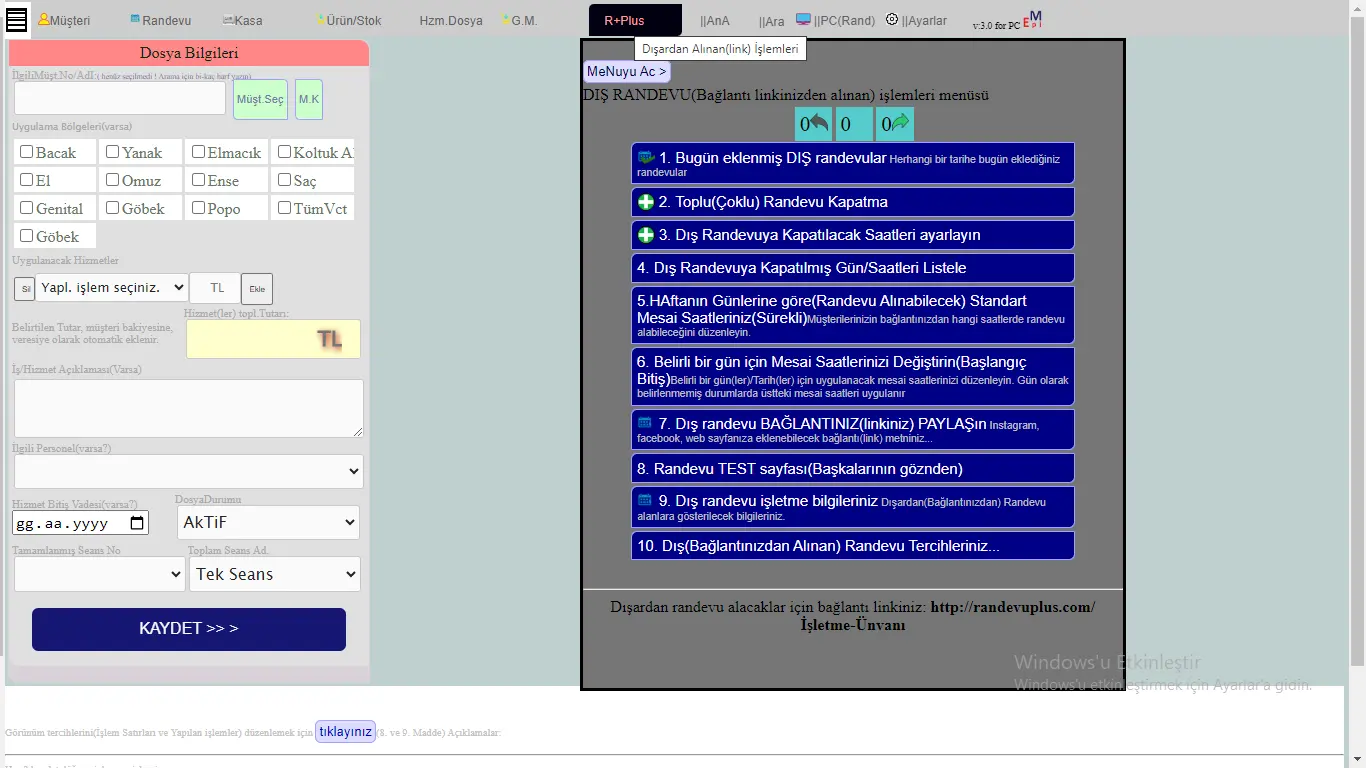This screenshot has height=768, width=1366.
Task: Click the person icon beside Müşteri
Action: [x=43, y=19]
